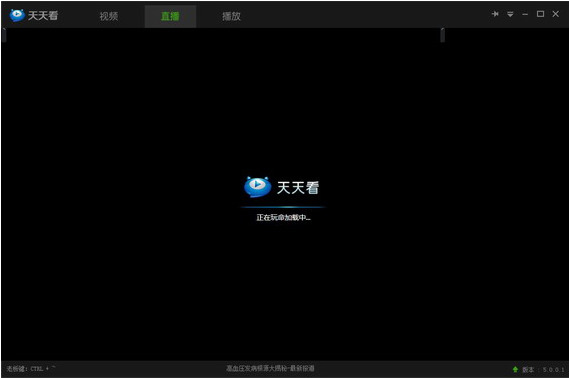
Task: Click the 5.0.0.1 version number
Action: (x=553, y=370)
